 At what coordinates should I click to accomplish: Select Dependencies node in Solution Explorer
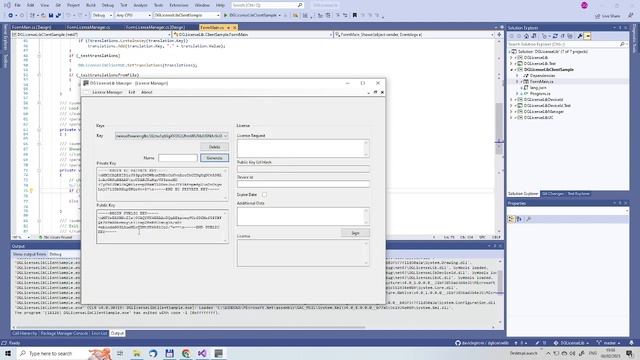(x=542, y=76)
